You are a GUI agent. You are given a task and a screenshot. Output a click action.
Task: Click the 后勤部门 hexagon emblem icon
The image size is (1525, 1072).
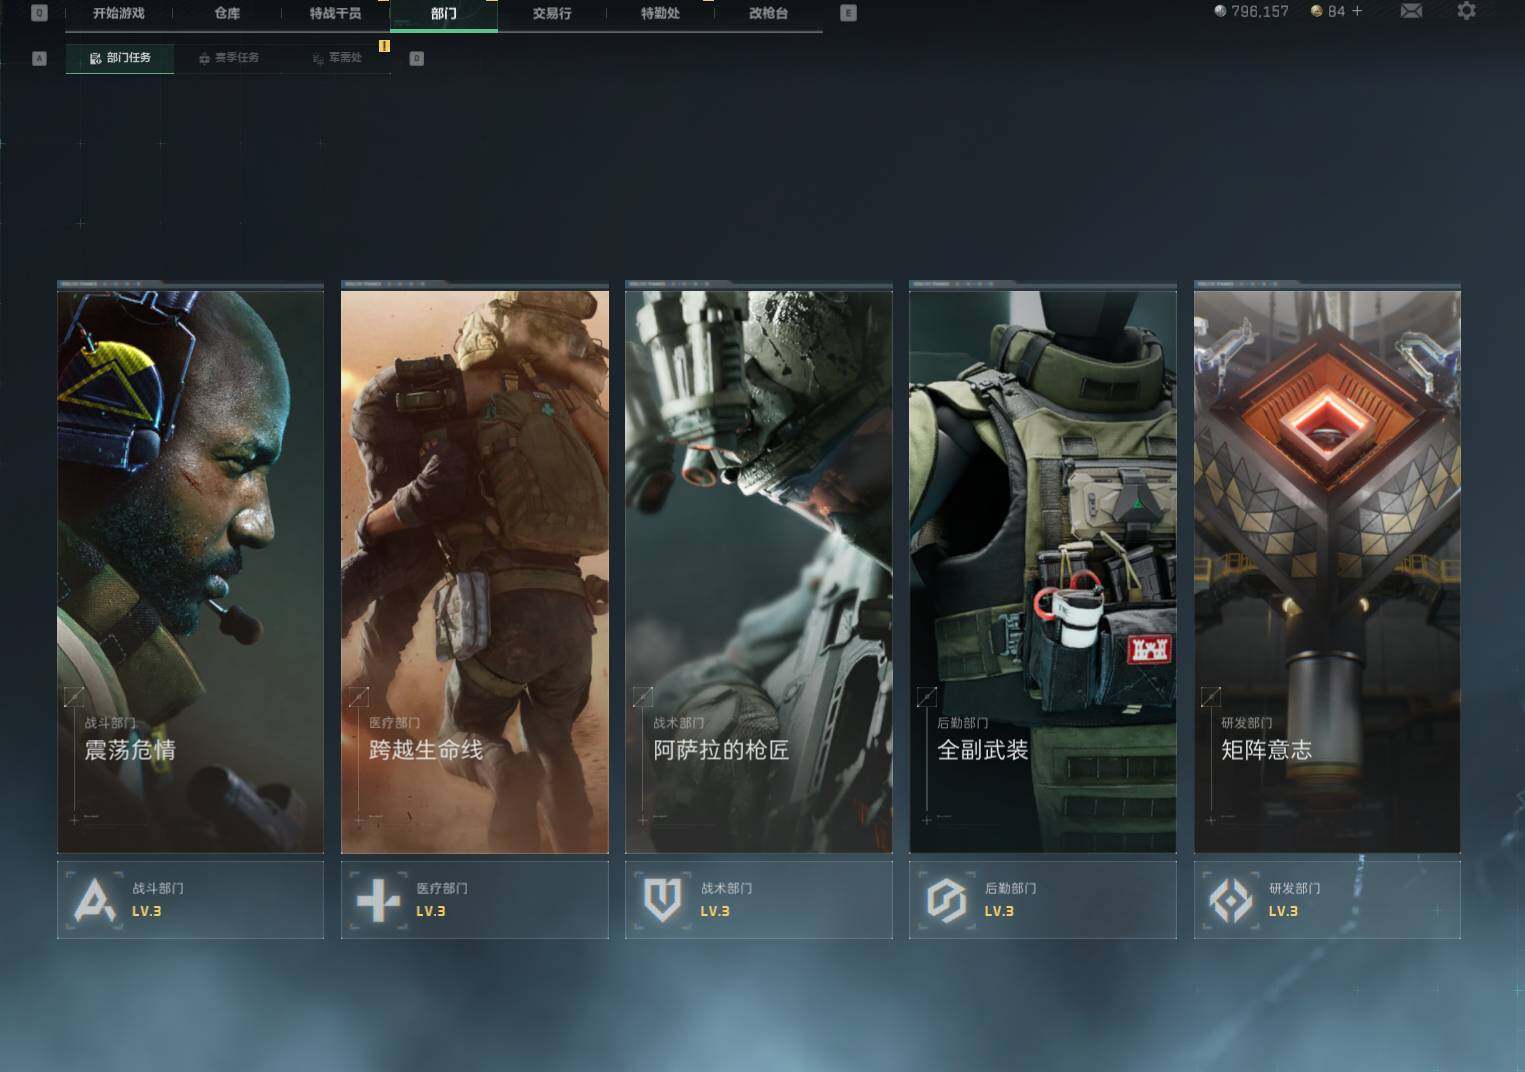point(947,900)
